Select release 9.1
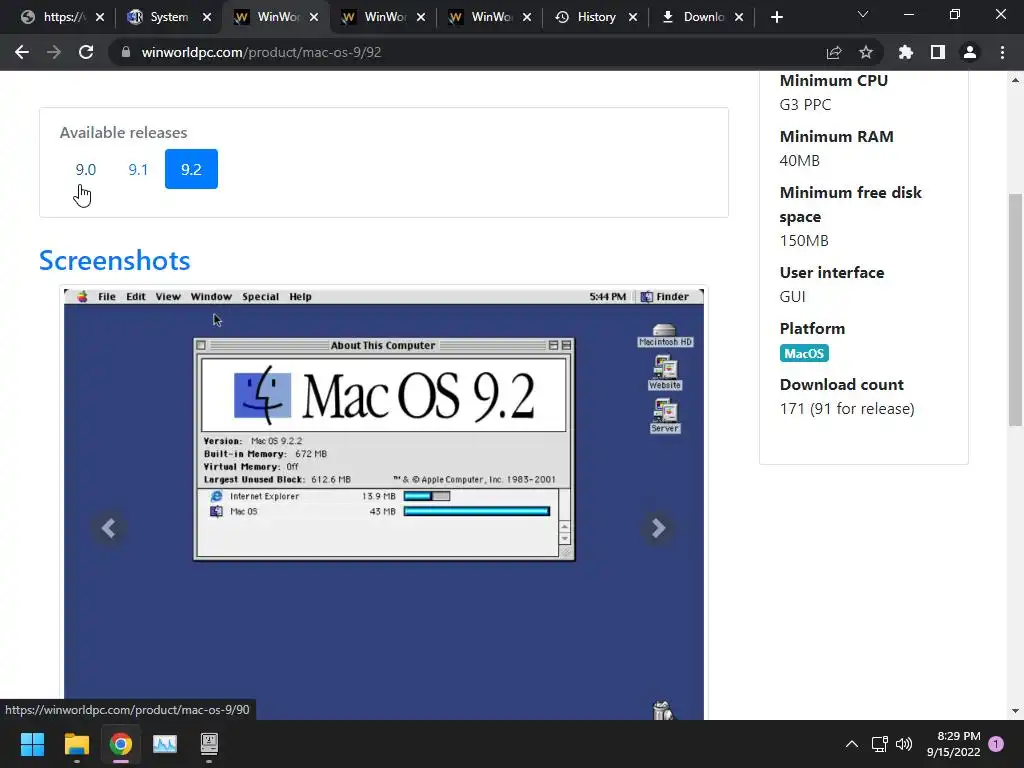Screen dimensions: 1024x768 pos(138,169)
